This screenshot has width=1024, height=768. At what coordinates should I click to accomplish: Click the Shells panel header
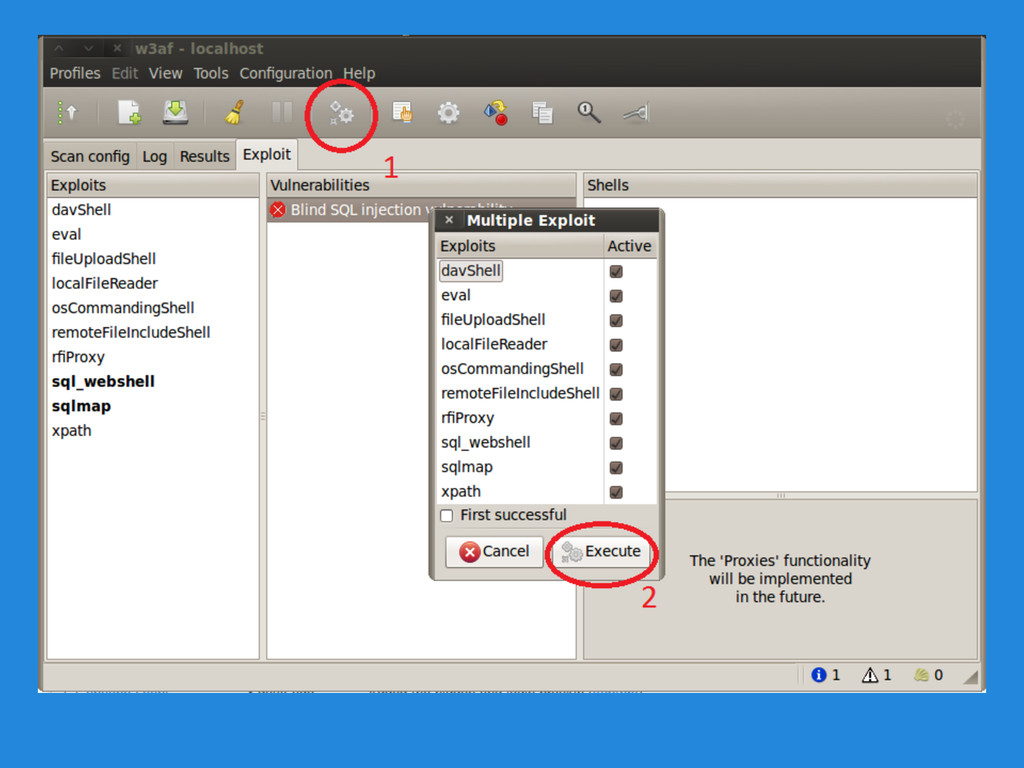click(780, 185)
